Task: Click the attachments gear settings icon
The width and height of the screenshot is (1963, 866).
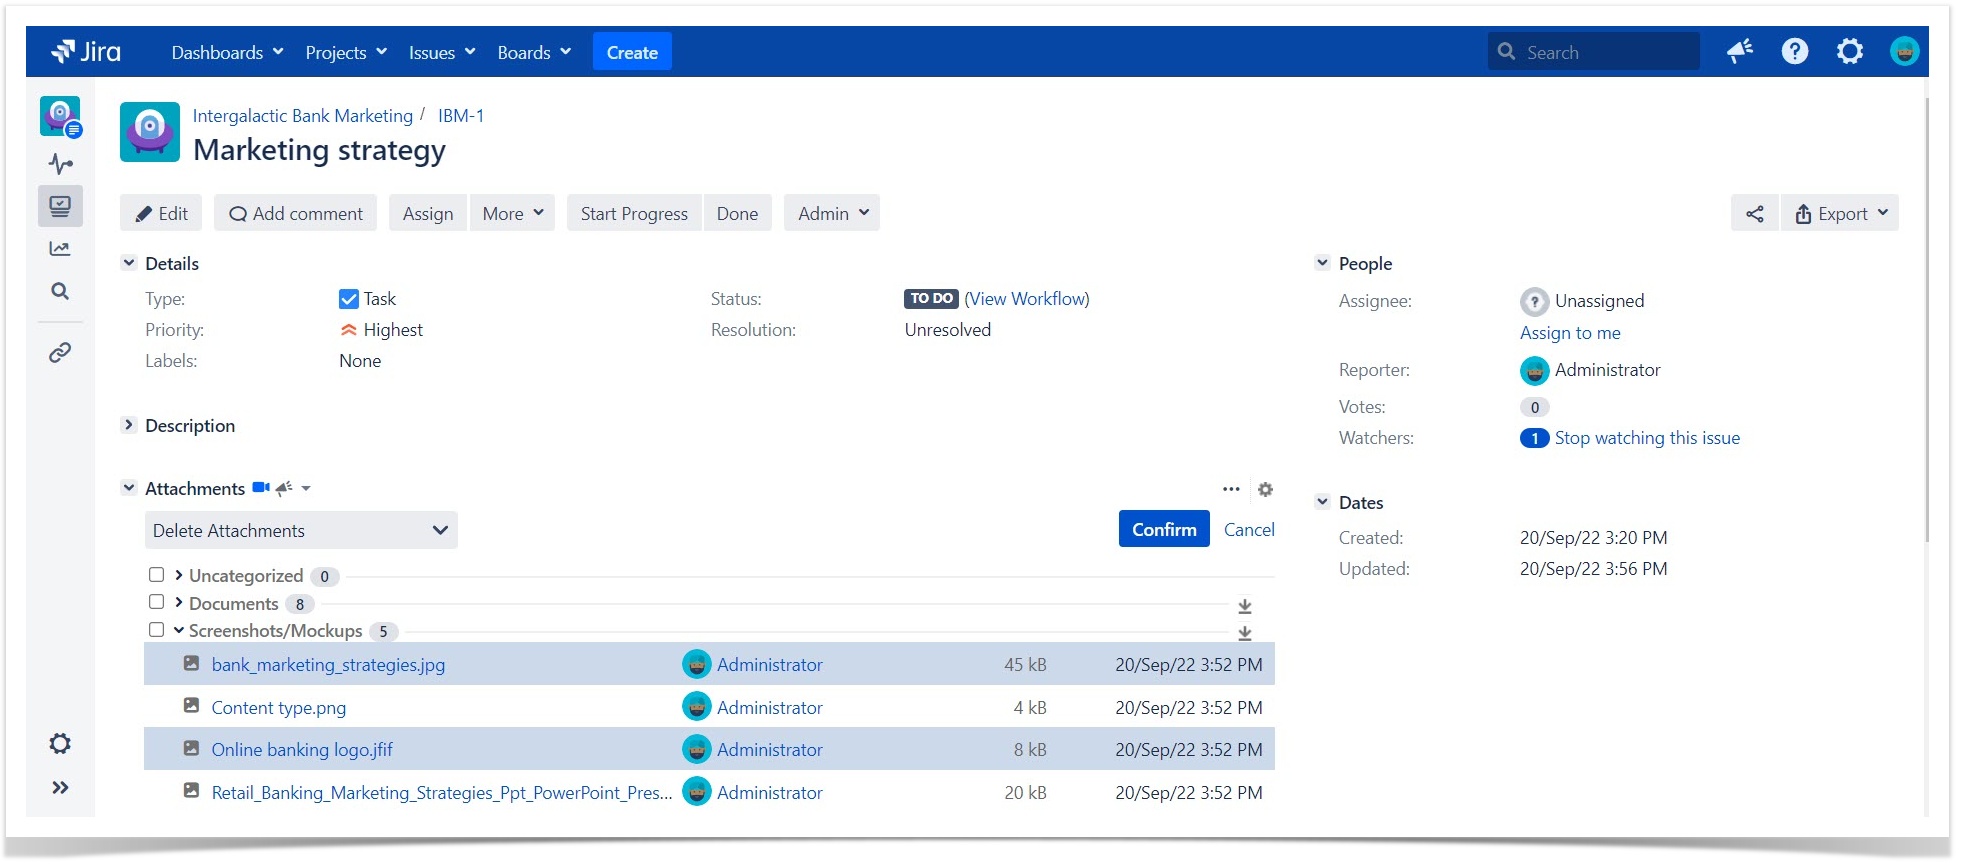Action: coord(1265,489)
